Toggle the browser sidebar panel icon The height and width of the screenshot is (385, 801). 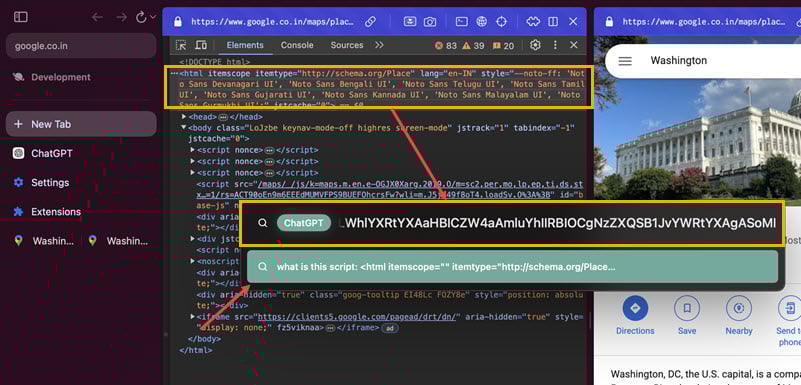(x=20, y=17)
